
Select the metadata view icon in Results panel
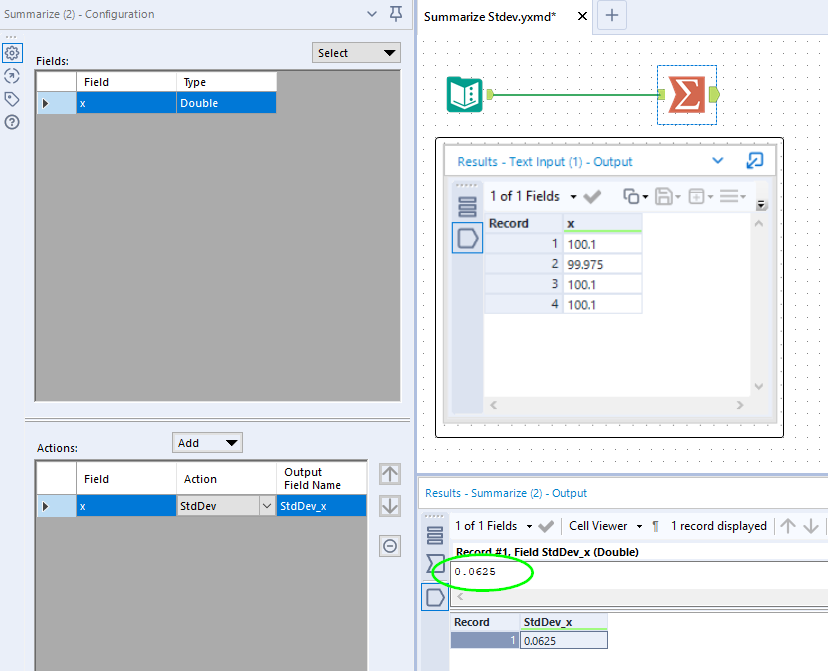[x=434, y=535]
